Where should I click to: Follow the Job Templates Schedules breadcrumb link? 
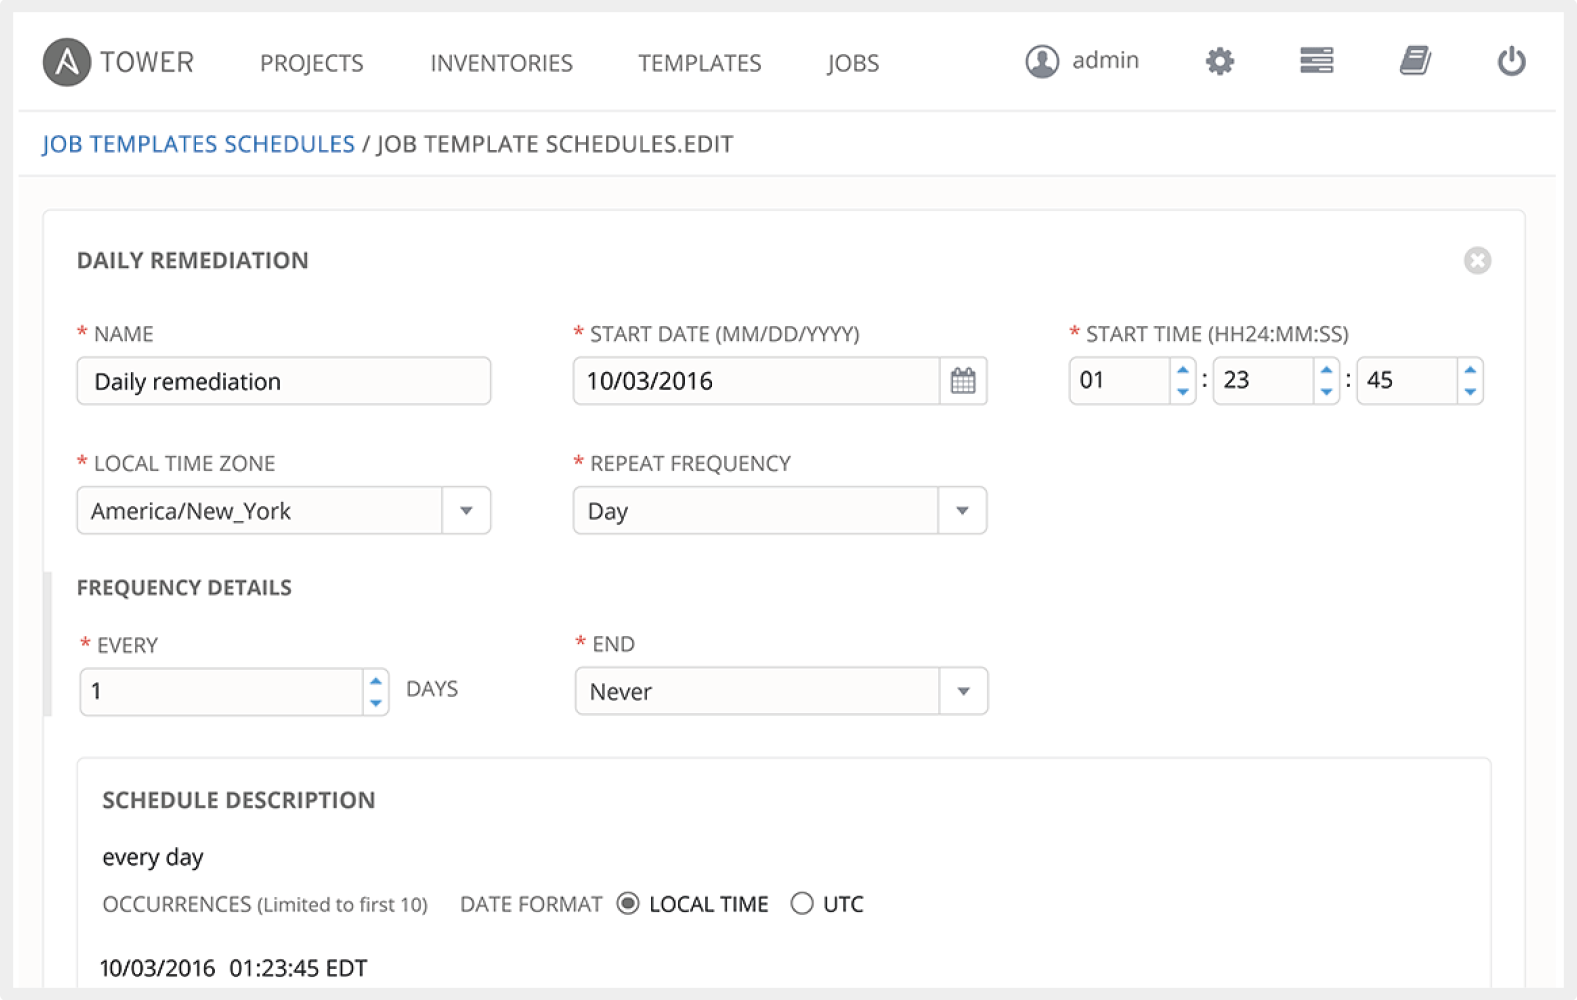[x=198, y=144]
